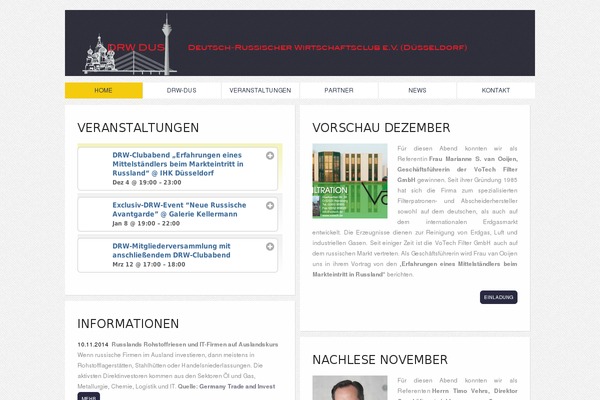Click the name 'Frau Marianne S. van Ooijen'

[x=473, y=159]
